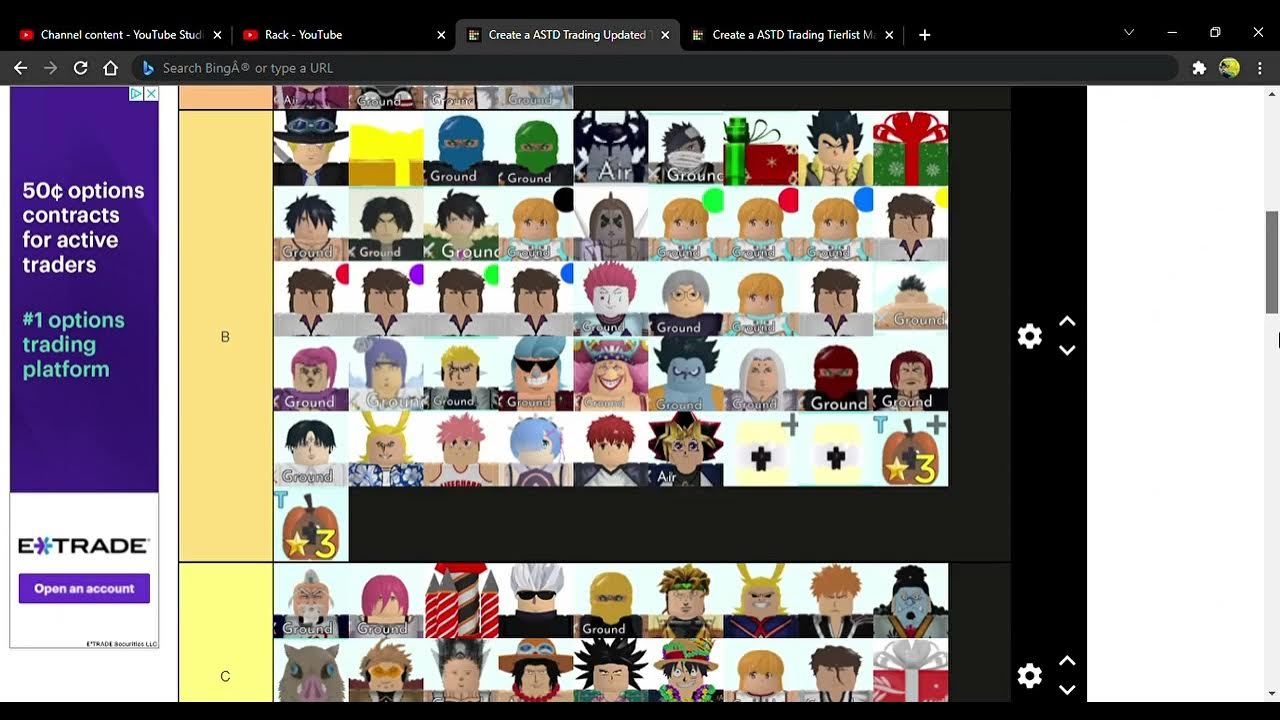Open the AdChoices info icon
The image size is (1280, 720).
(x=136, y=94)
